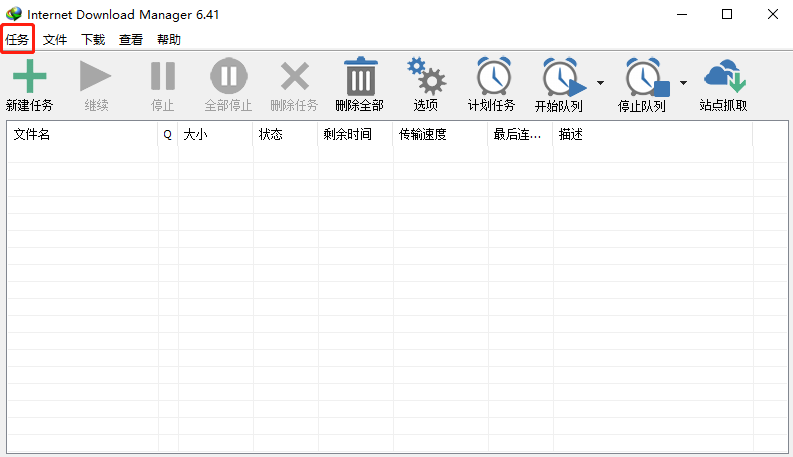Screen dimensions: 793x457
Task: Launch 站点抓取 site grabber cloud icon
Action: coord(724,78)
